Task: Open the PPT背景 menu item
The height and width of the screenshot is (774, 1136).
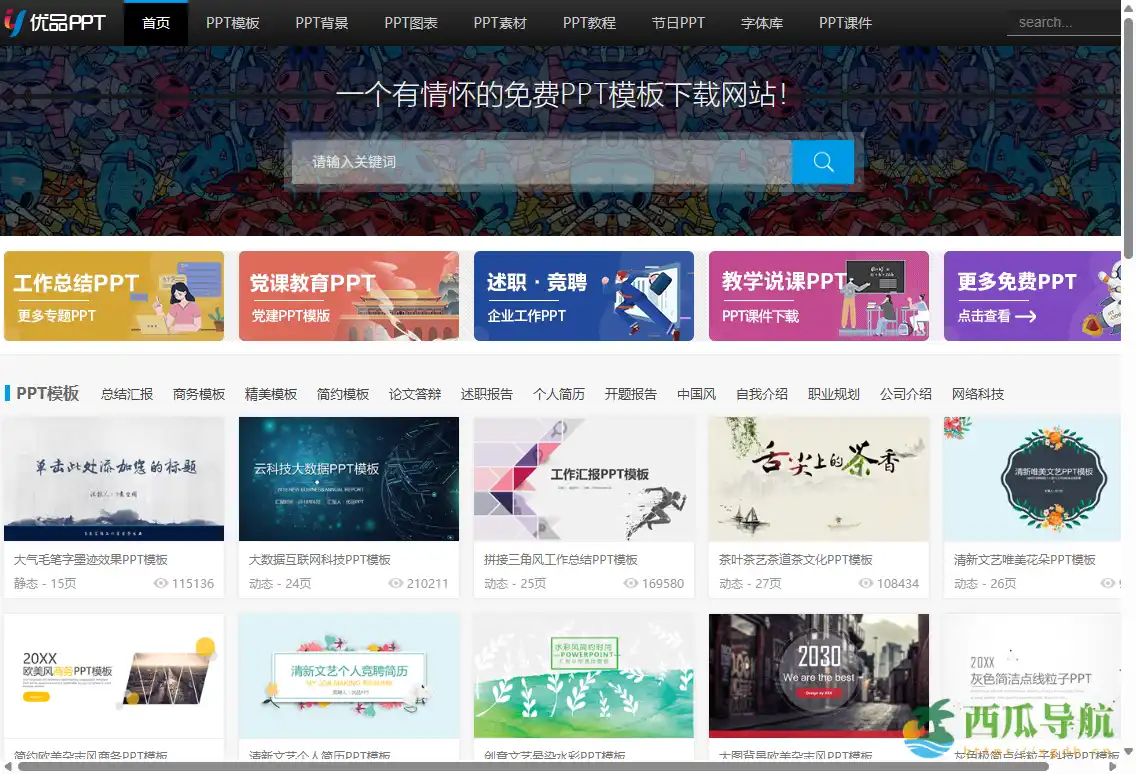Action: [x=322, y=22]
